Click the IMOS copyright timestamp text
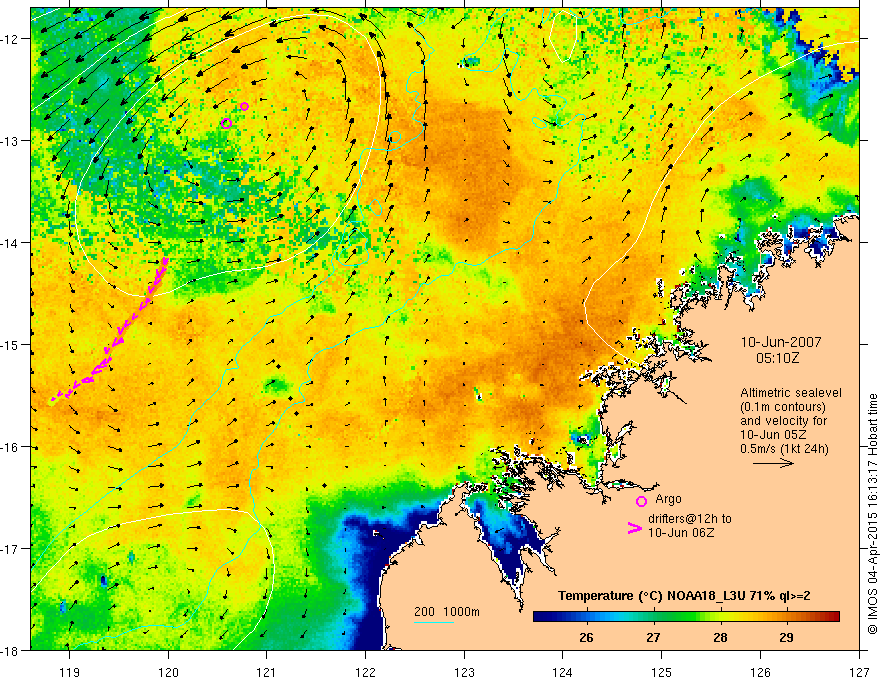The image size is (880, 680). click(x=872, y=516)
